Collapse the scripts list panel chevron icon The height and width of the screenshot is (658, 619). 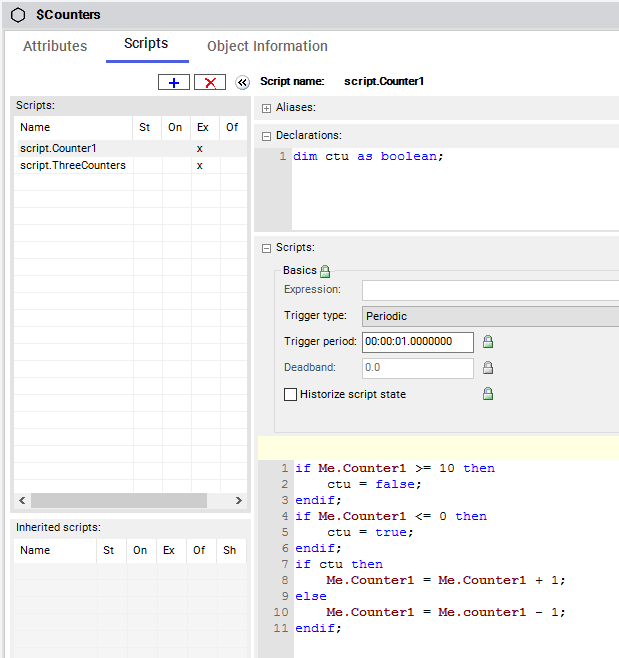click(242, 83)
